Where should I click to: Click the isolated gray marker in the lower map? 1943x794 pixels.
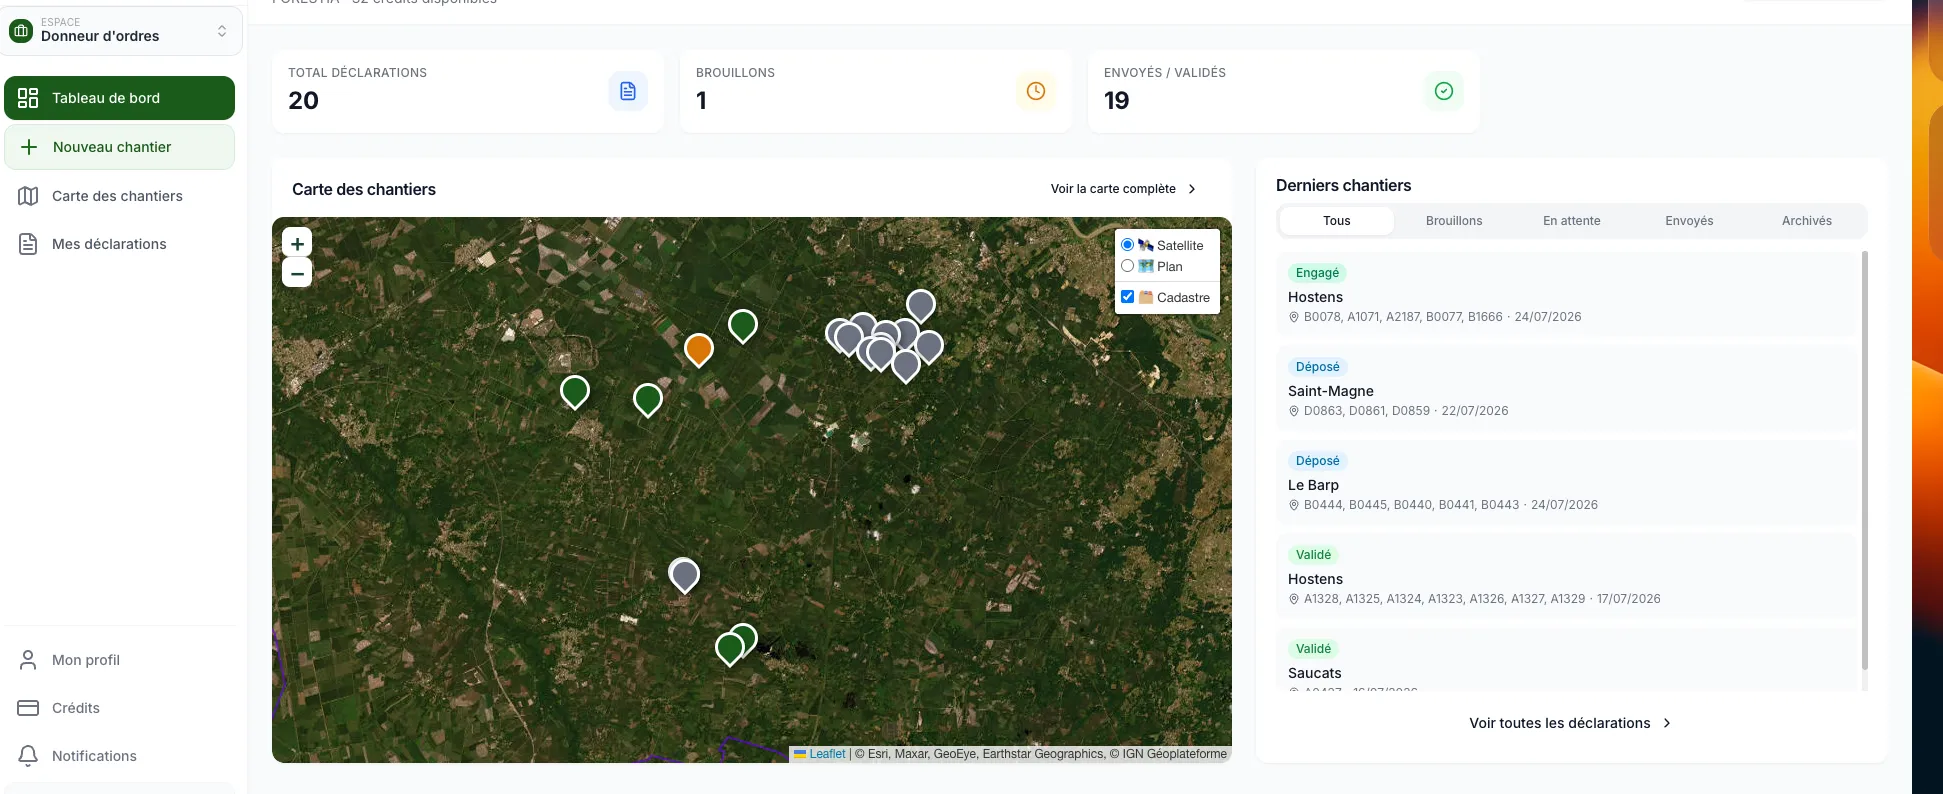tap(684, 575)
